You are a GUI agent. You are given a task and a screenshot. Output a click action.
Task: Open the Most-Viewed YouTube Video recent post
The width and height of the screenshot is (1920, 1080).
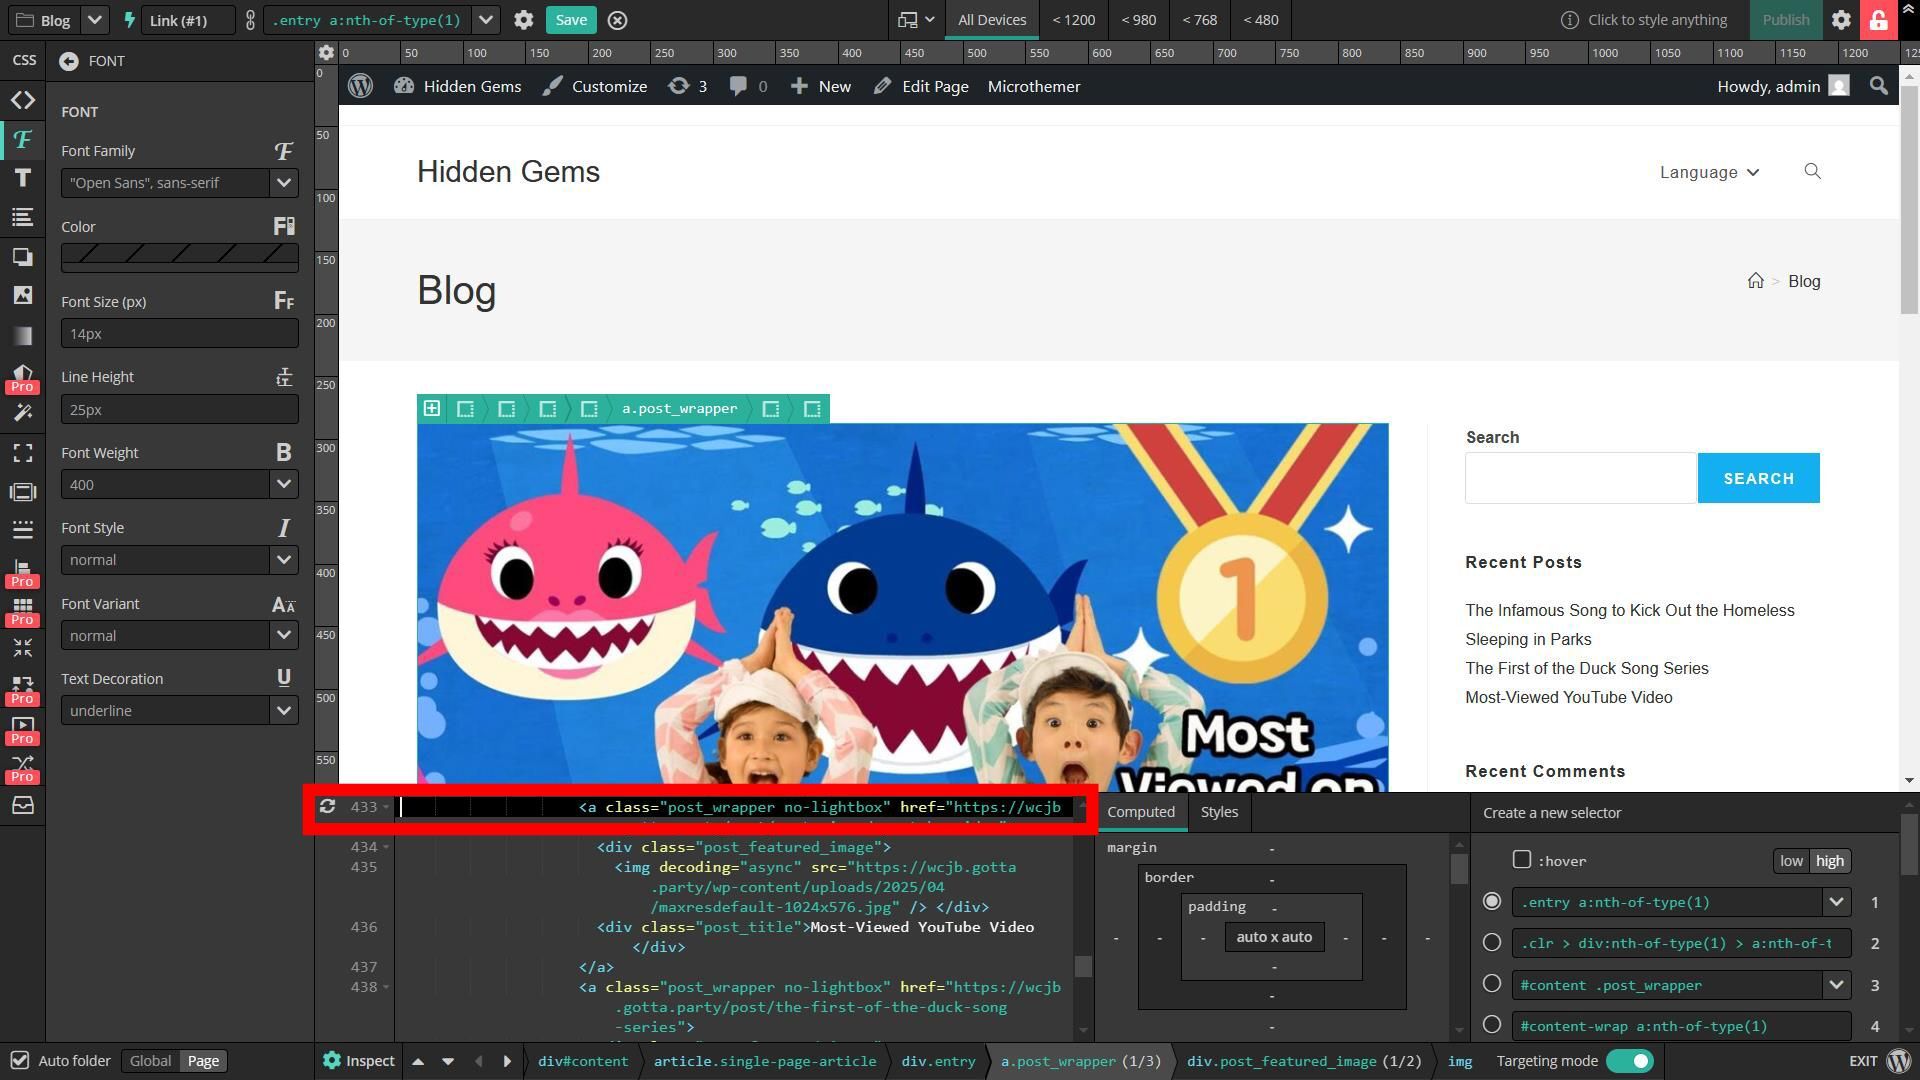[1568, 697]
